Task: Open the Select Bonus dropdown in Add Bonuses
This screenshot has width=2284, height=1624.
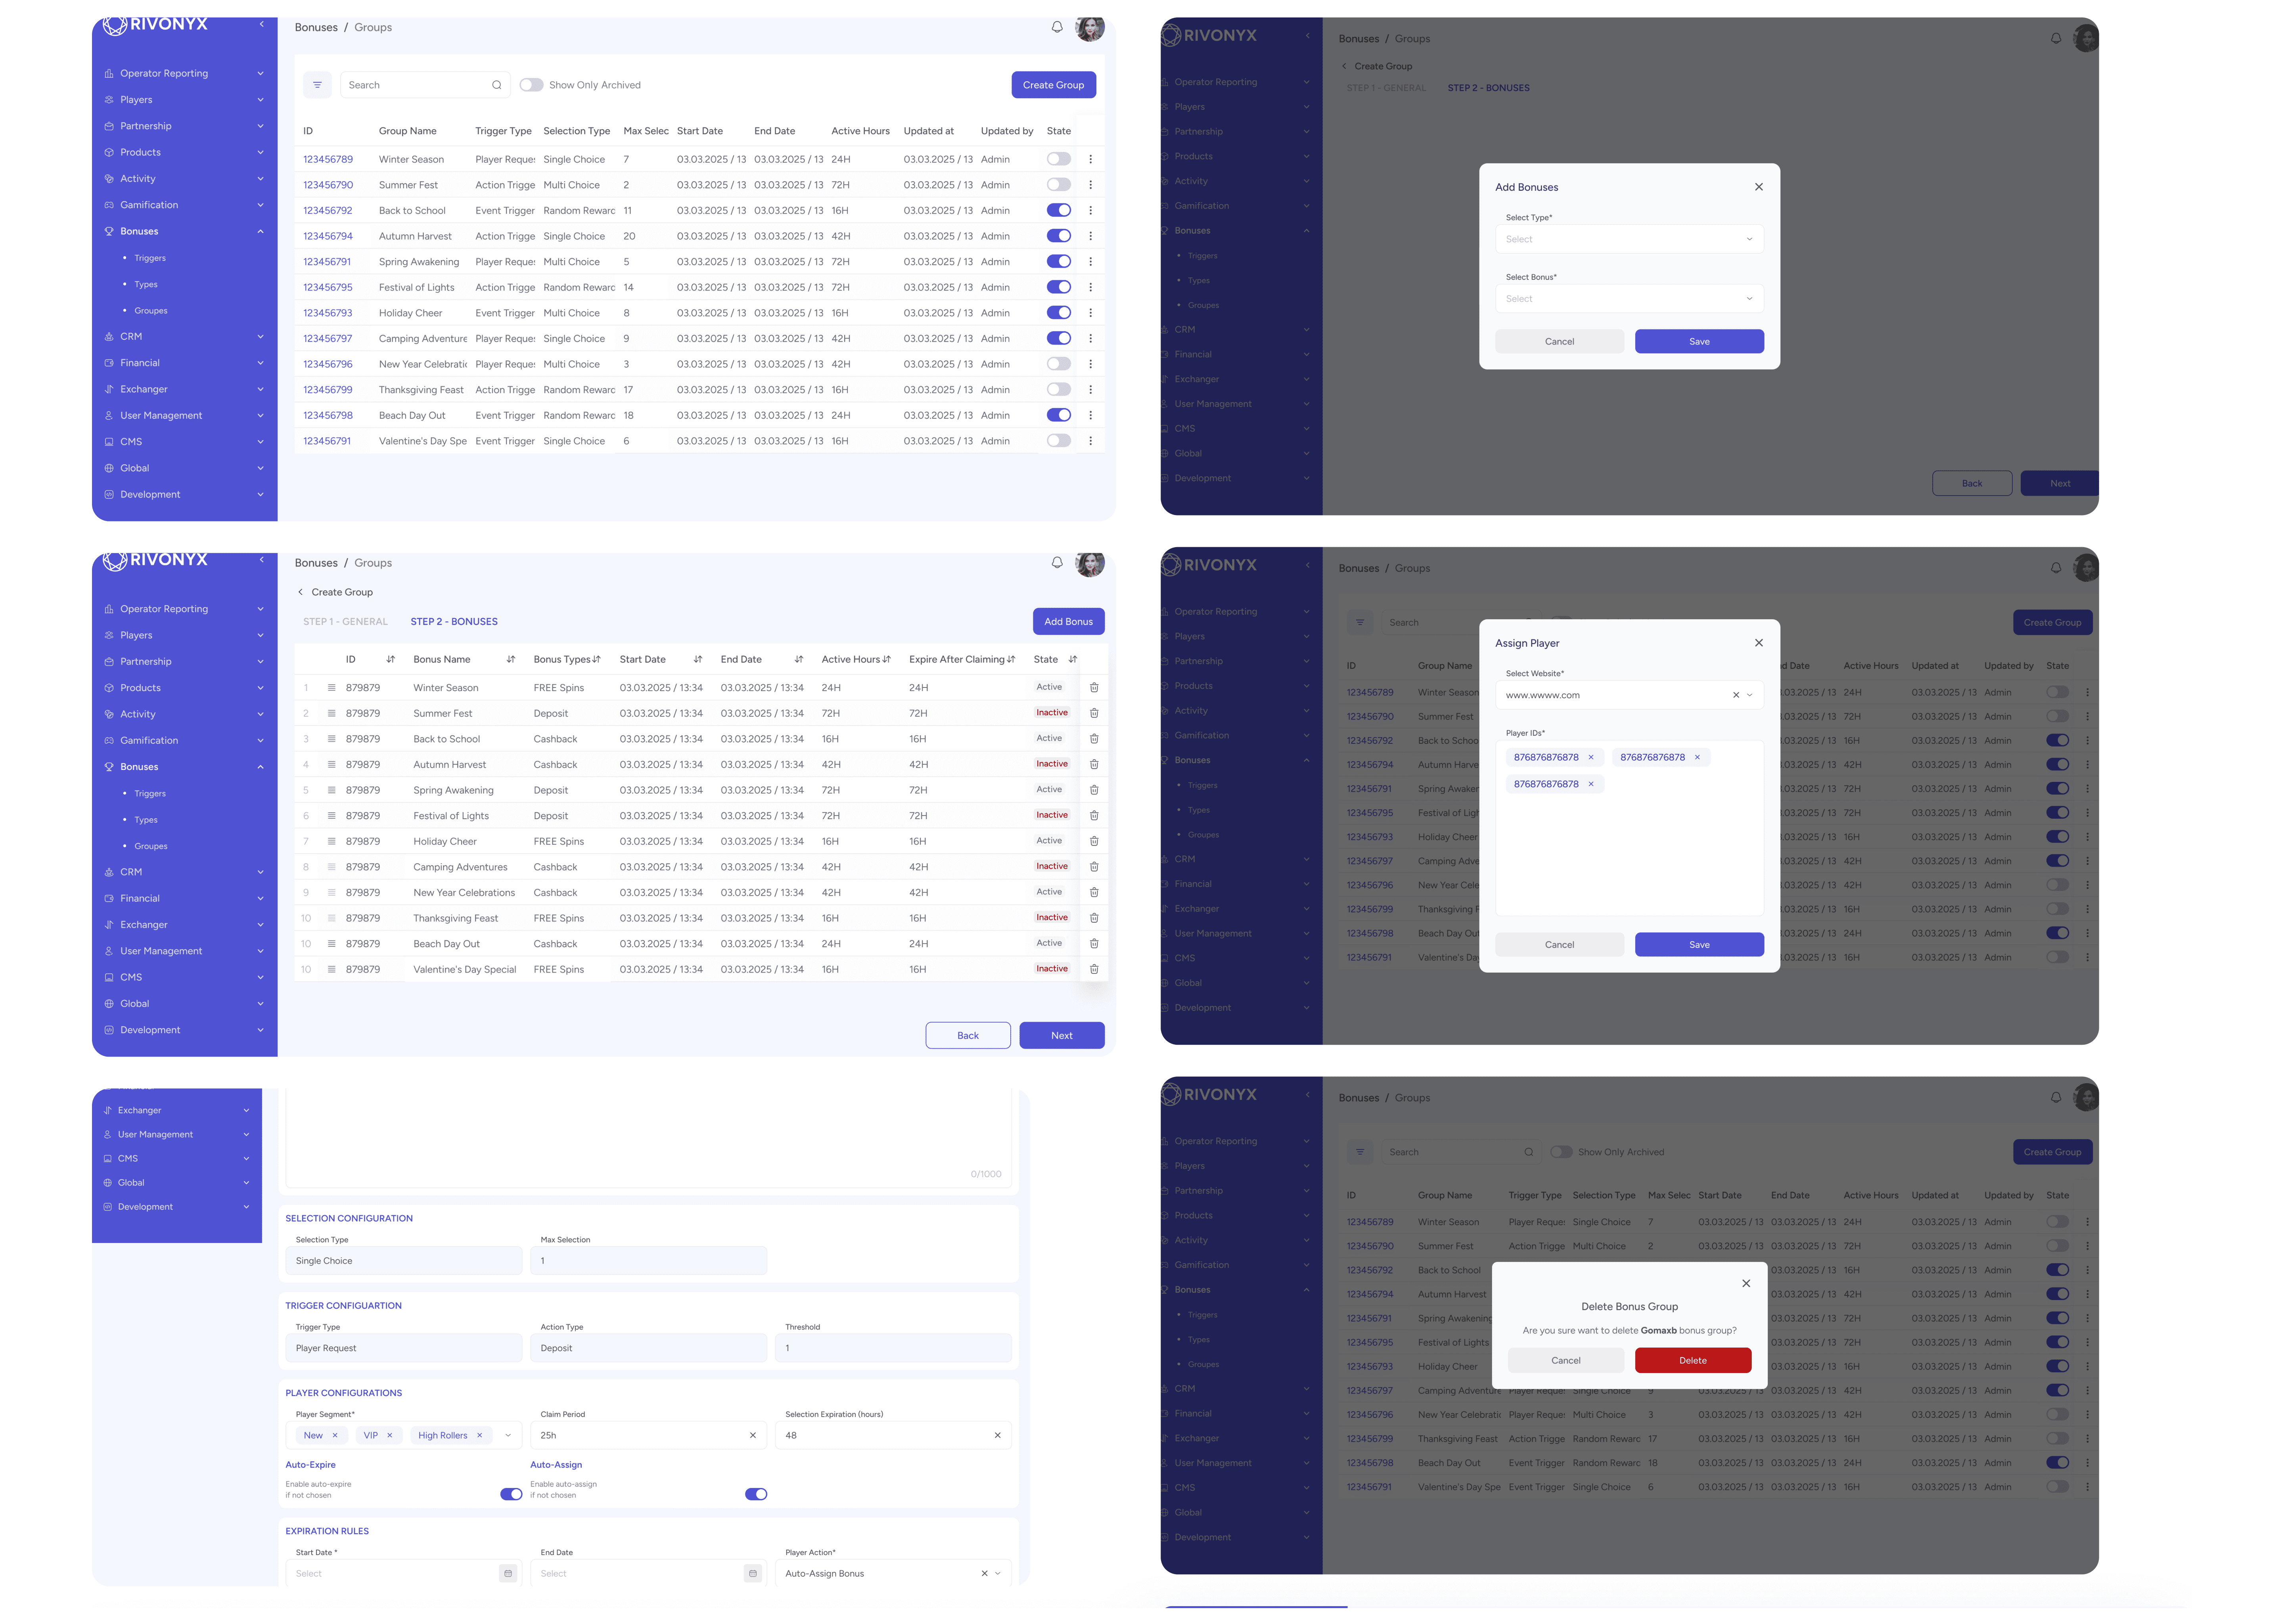Action: click(1629, 299)
